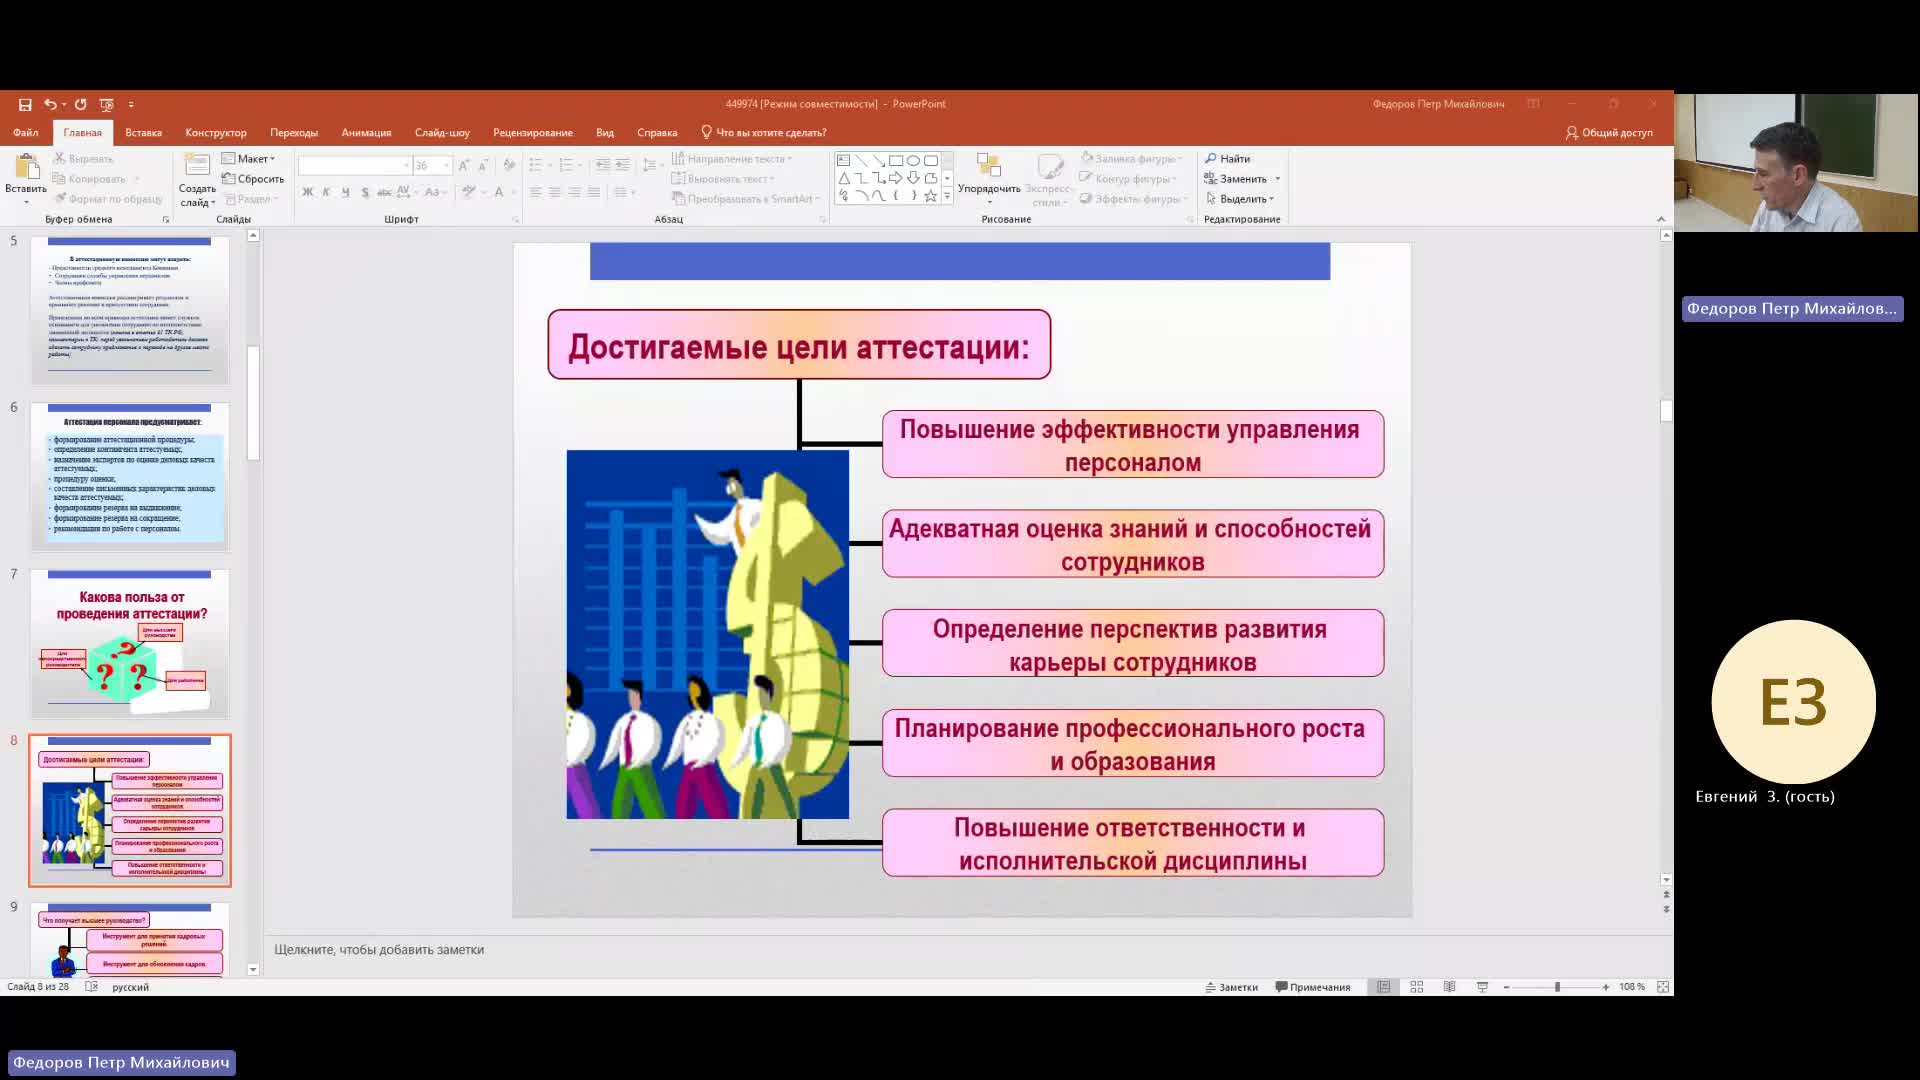This screenshot has width=1920, height=1080.
Task: Select slide 9 thumbnail
Action: [130, 940]
